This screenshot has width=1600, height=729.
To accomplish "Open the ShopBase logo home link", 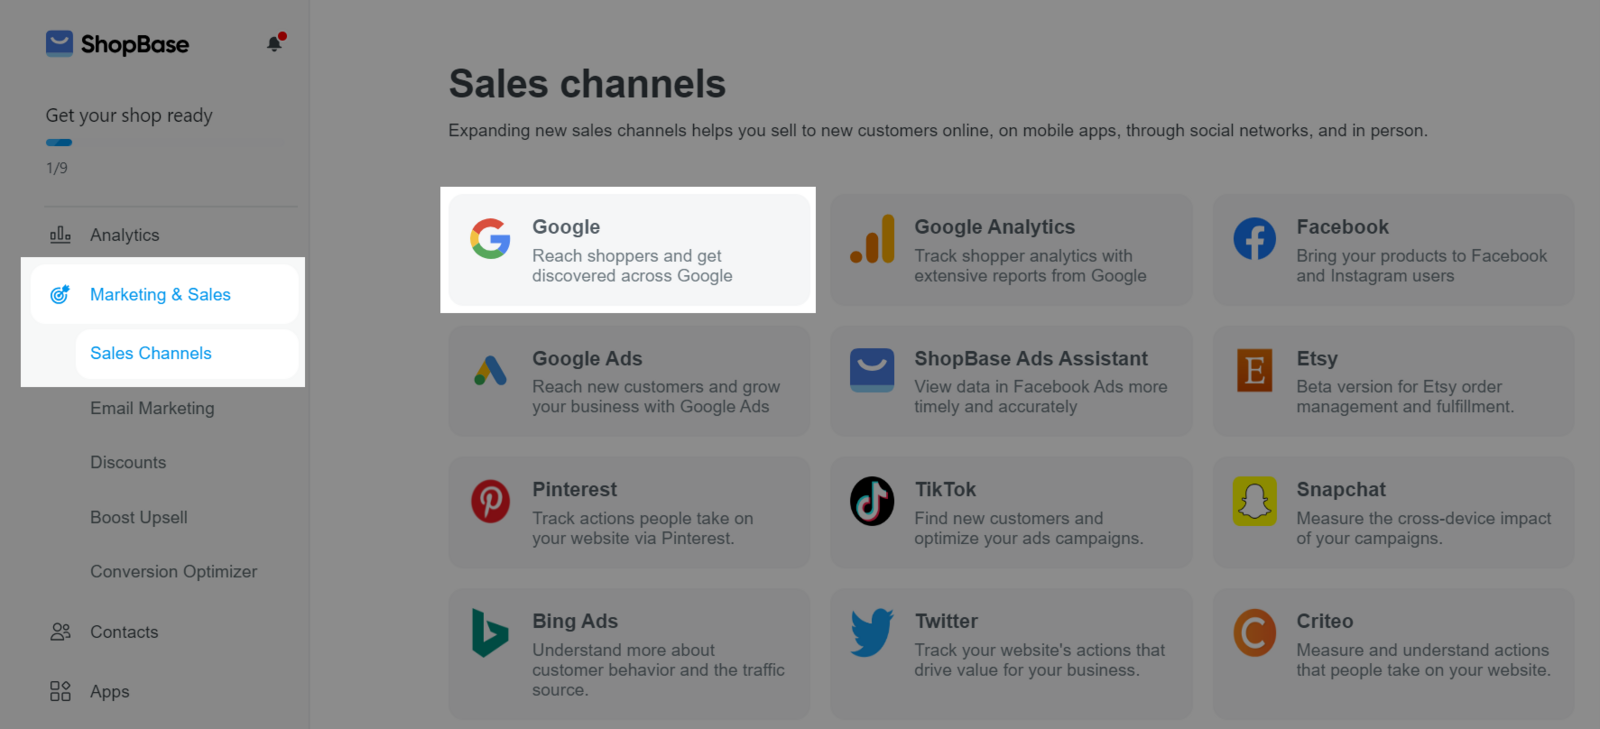I will [117, 44].
